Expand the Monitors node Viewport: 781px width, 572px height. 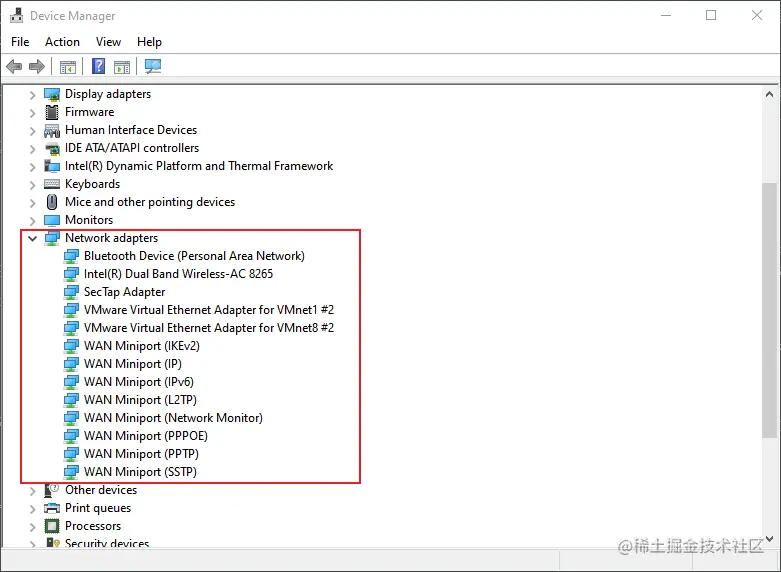point(32,221)
